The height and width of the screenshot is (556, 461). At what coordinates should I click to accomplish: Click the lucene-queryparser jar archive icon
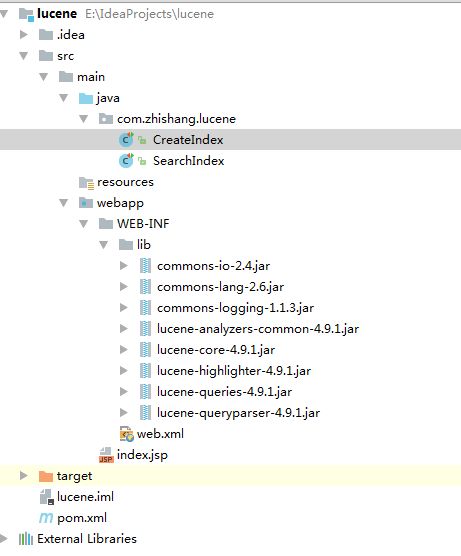145,413
